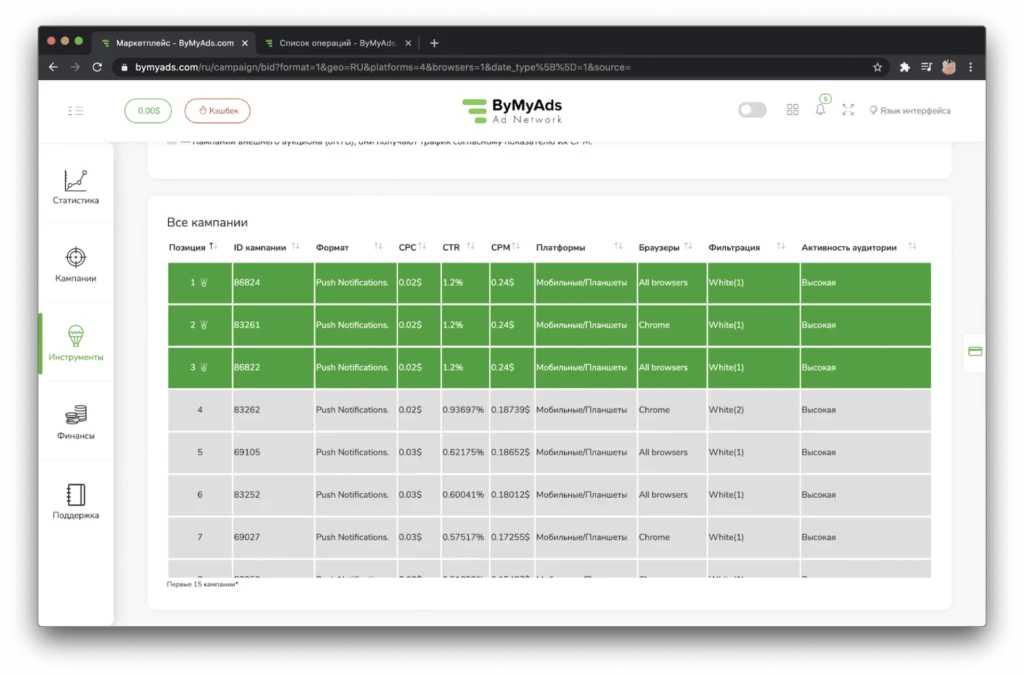The height and width of the screenshot is (677, 1024).
Task: Open the card widget at right edge
Action: click(x=975, y=351)
